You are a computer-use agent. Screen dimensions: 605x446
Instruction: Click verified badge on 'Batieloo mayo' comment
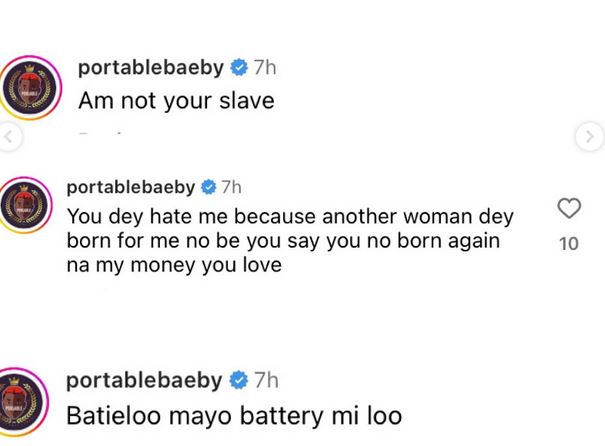[x=239, y=380]
